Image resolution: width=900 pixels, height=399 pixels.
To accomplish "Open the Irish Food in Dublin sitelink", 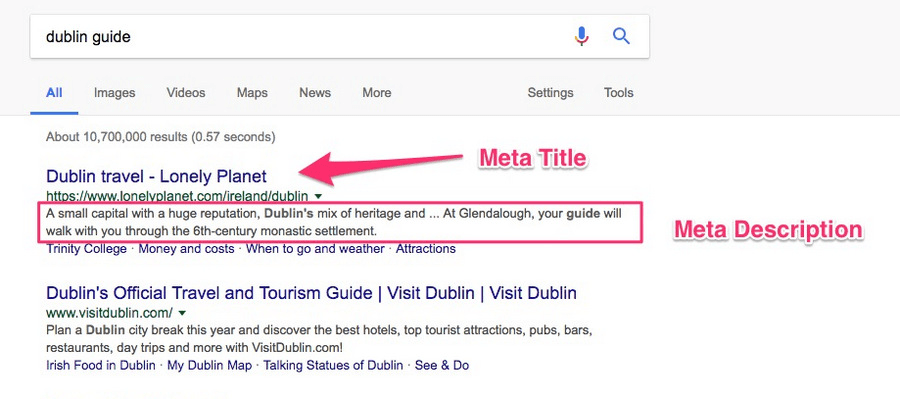I will [x=100, y=366].
